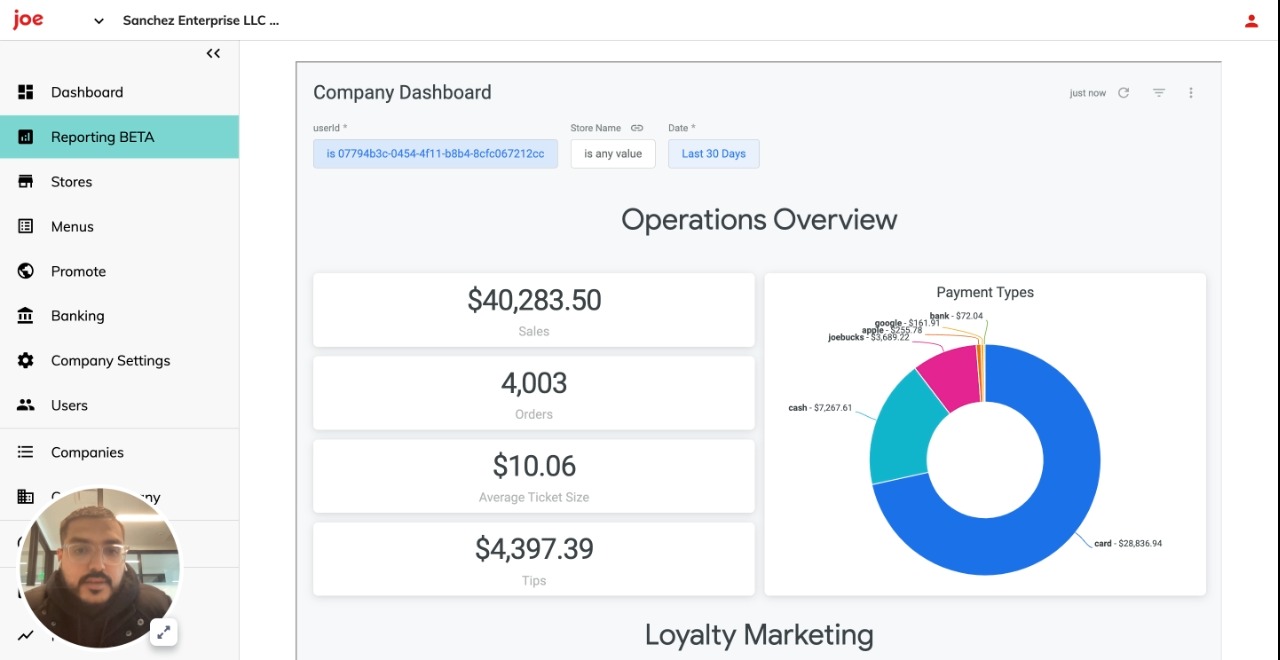
Task: Click the 'card - $28,836.94' label
Action: 1128,544
